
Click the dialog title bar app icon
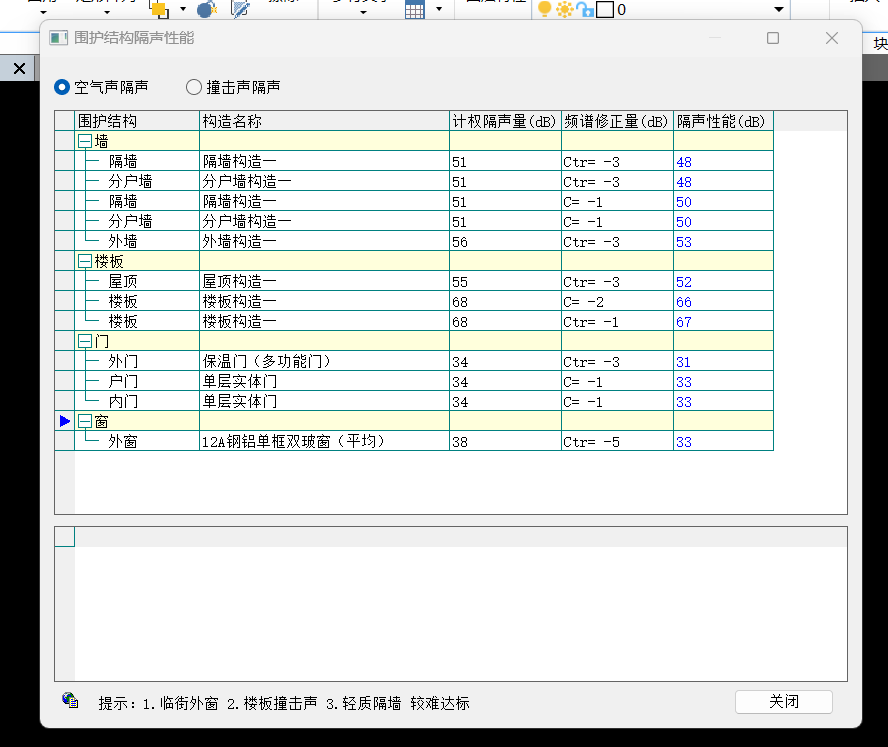[59, 38]
